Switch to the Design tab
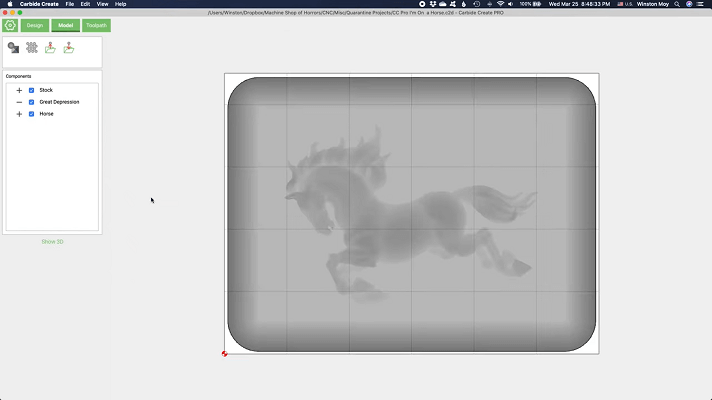The height and width of the screenshot is (400, 712). tap(35, 25)
